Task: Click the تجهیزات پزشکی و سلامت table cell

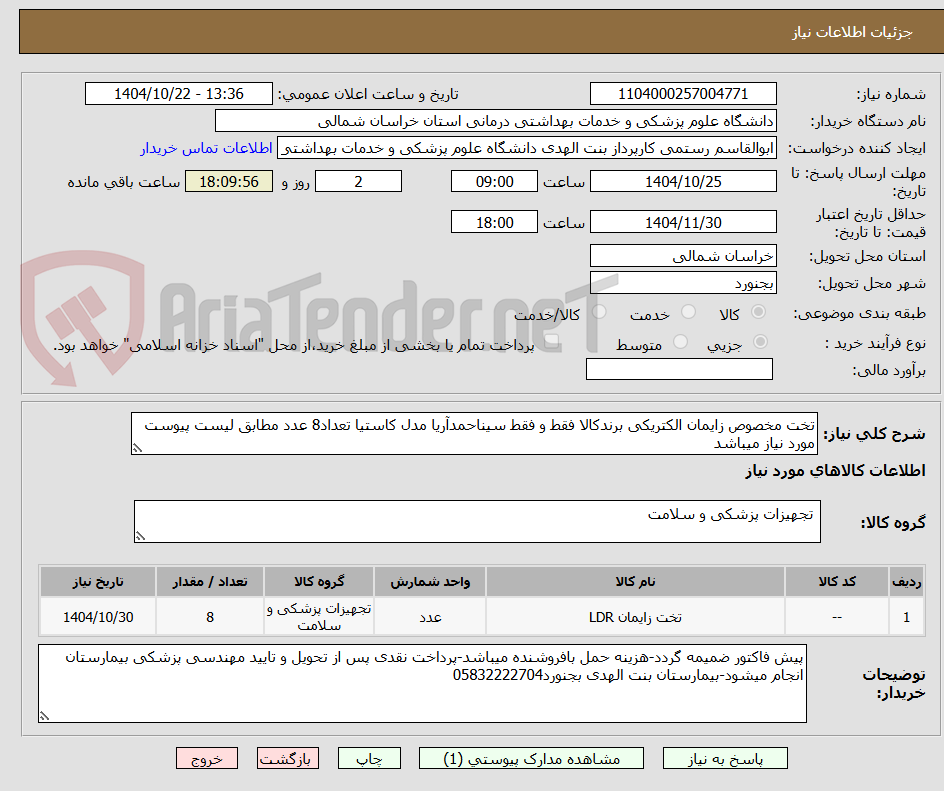Action: (x=319, y=617)
